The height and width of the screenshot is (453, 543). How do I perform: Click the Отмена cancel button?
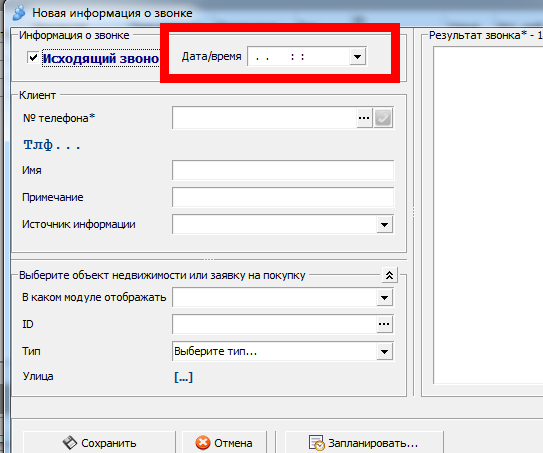click(224, 443)
